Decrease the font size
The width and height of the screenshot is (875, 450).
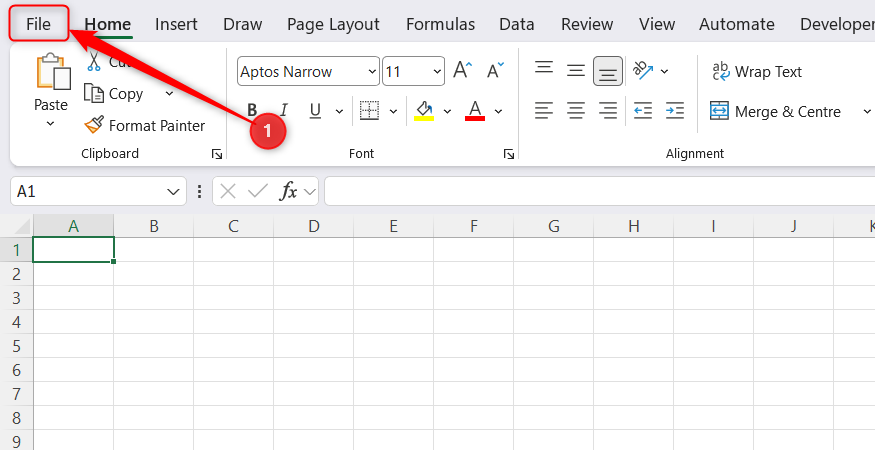click(495, 71)
